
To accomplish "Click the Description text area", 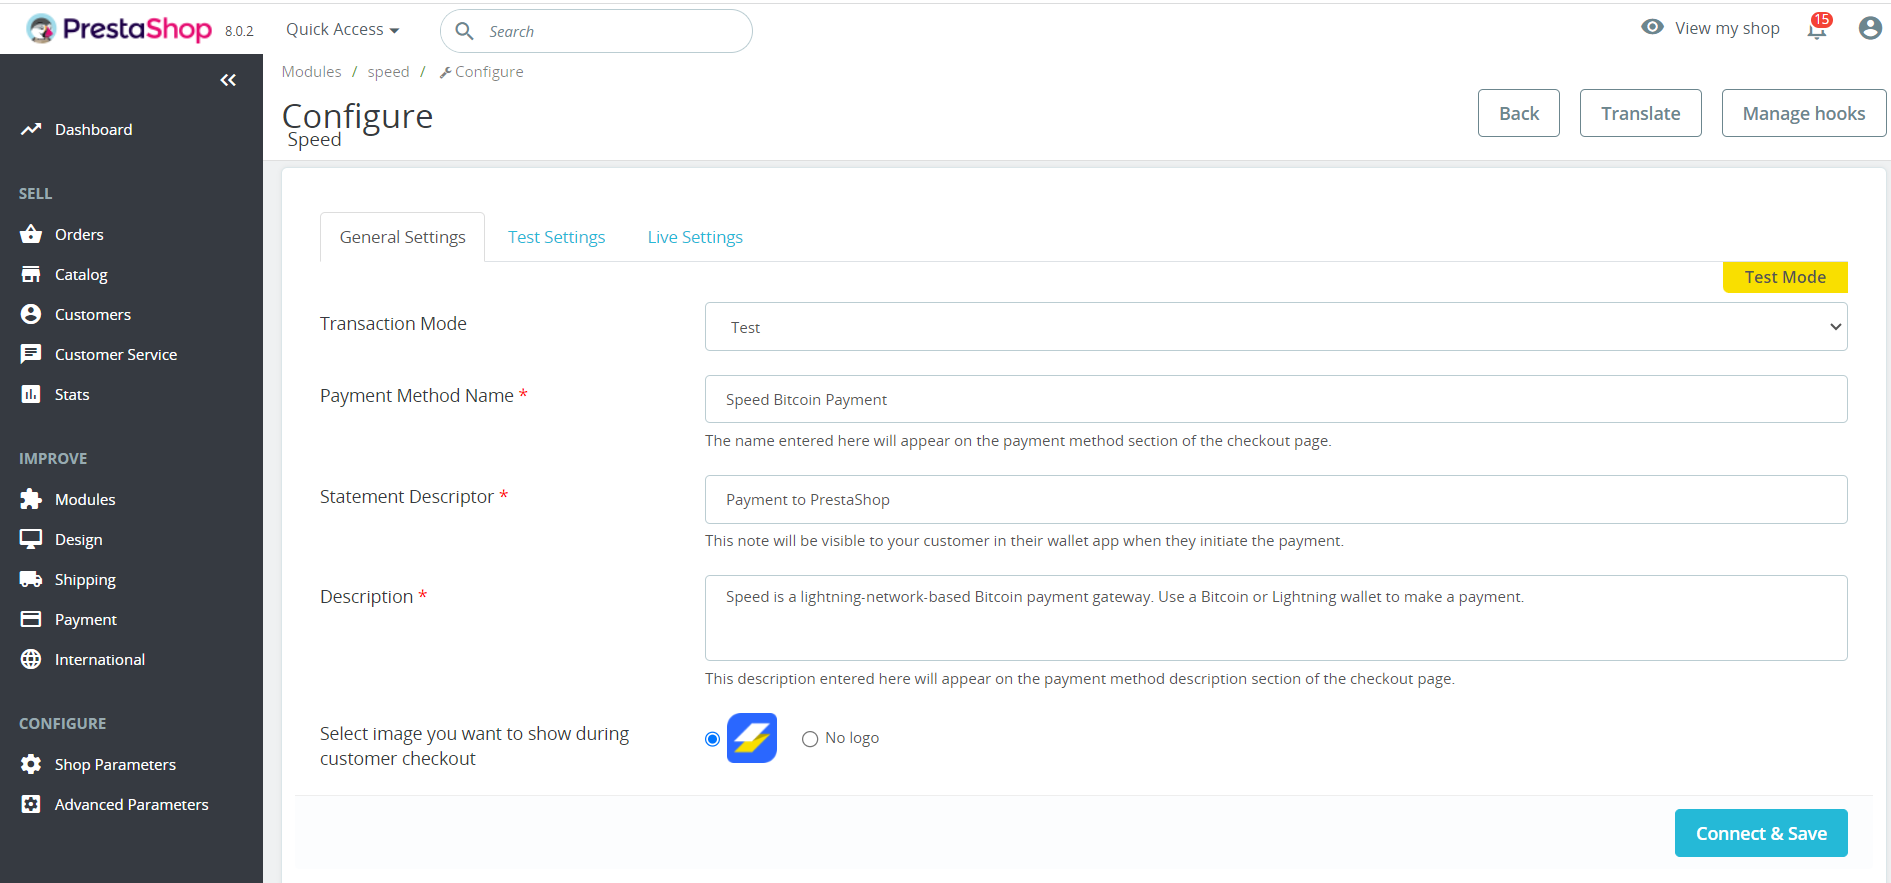I will coord(1276,618).
